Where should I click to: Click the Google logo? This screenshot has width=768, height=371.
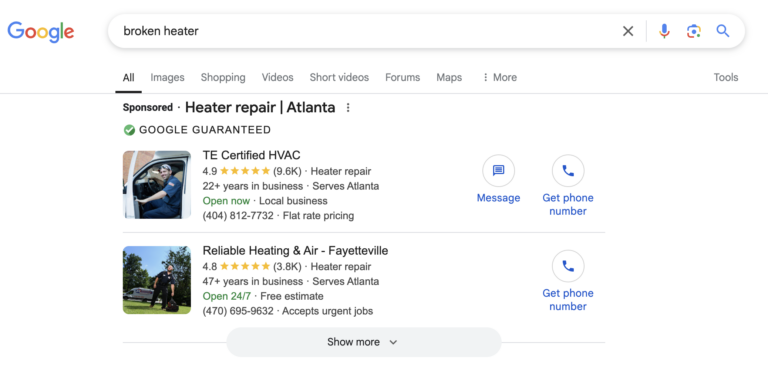click(x=41, y=32)
